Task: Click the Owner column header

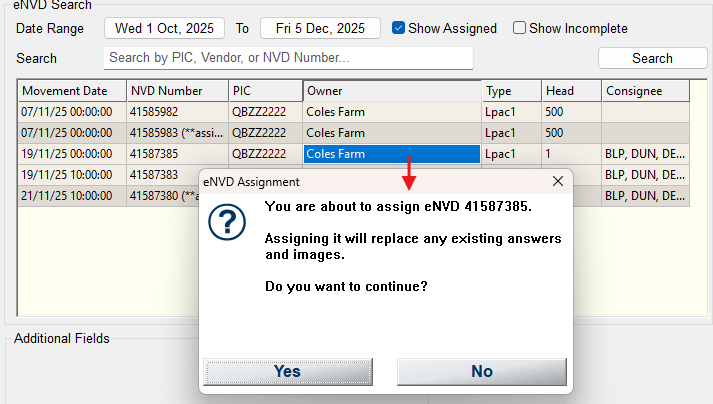Action: click(x=391, y=91)
